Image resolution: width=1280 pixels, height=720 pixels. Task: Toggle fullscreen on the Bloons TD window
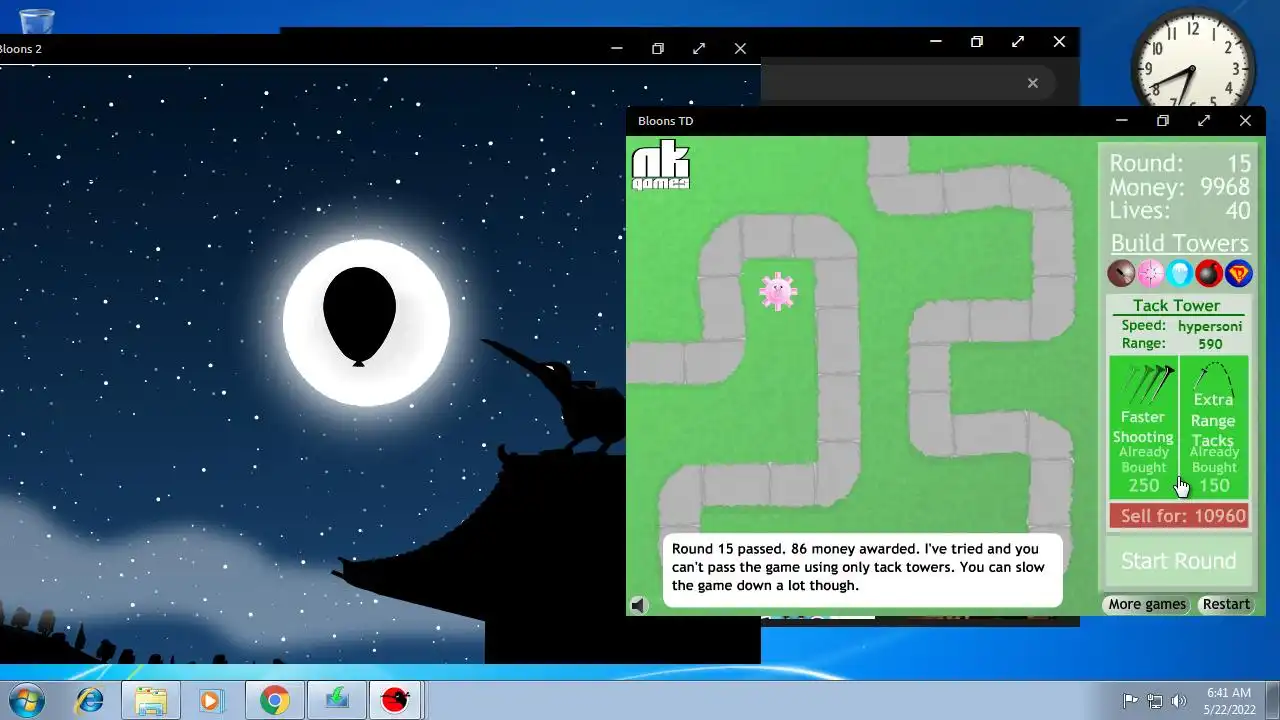(x=1204, y=120)
